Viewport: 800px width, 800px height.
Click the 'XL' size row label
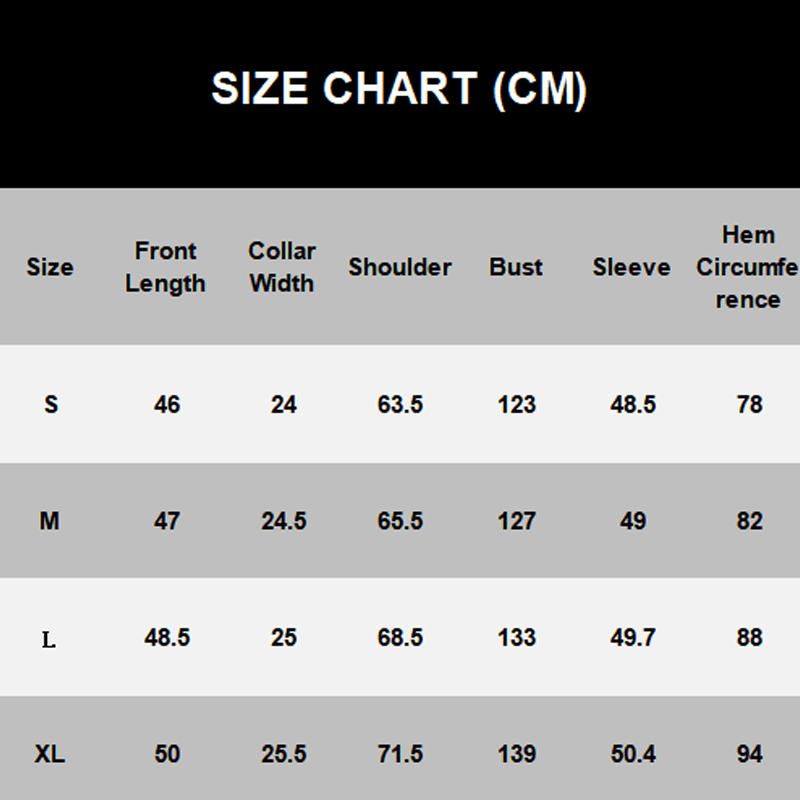point(50,754)
